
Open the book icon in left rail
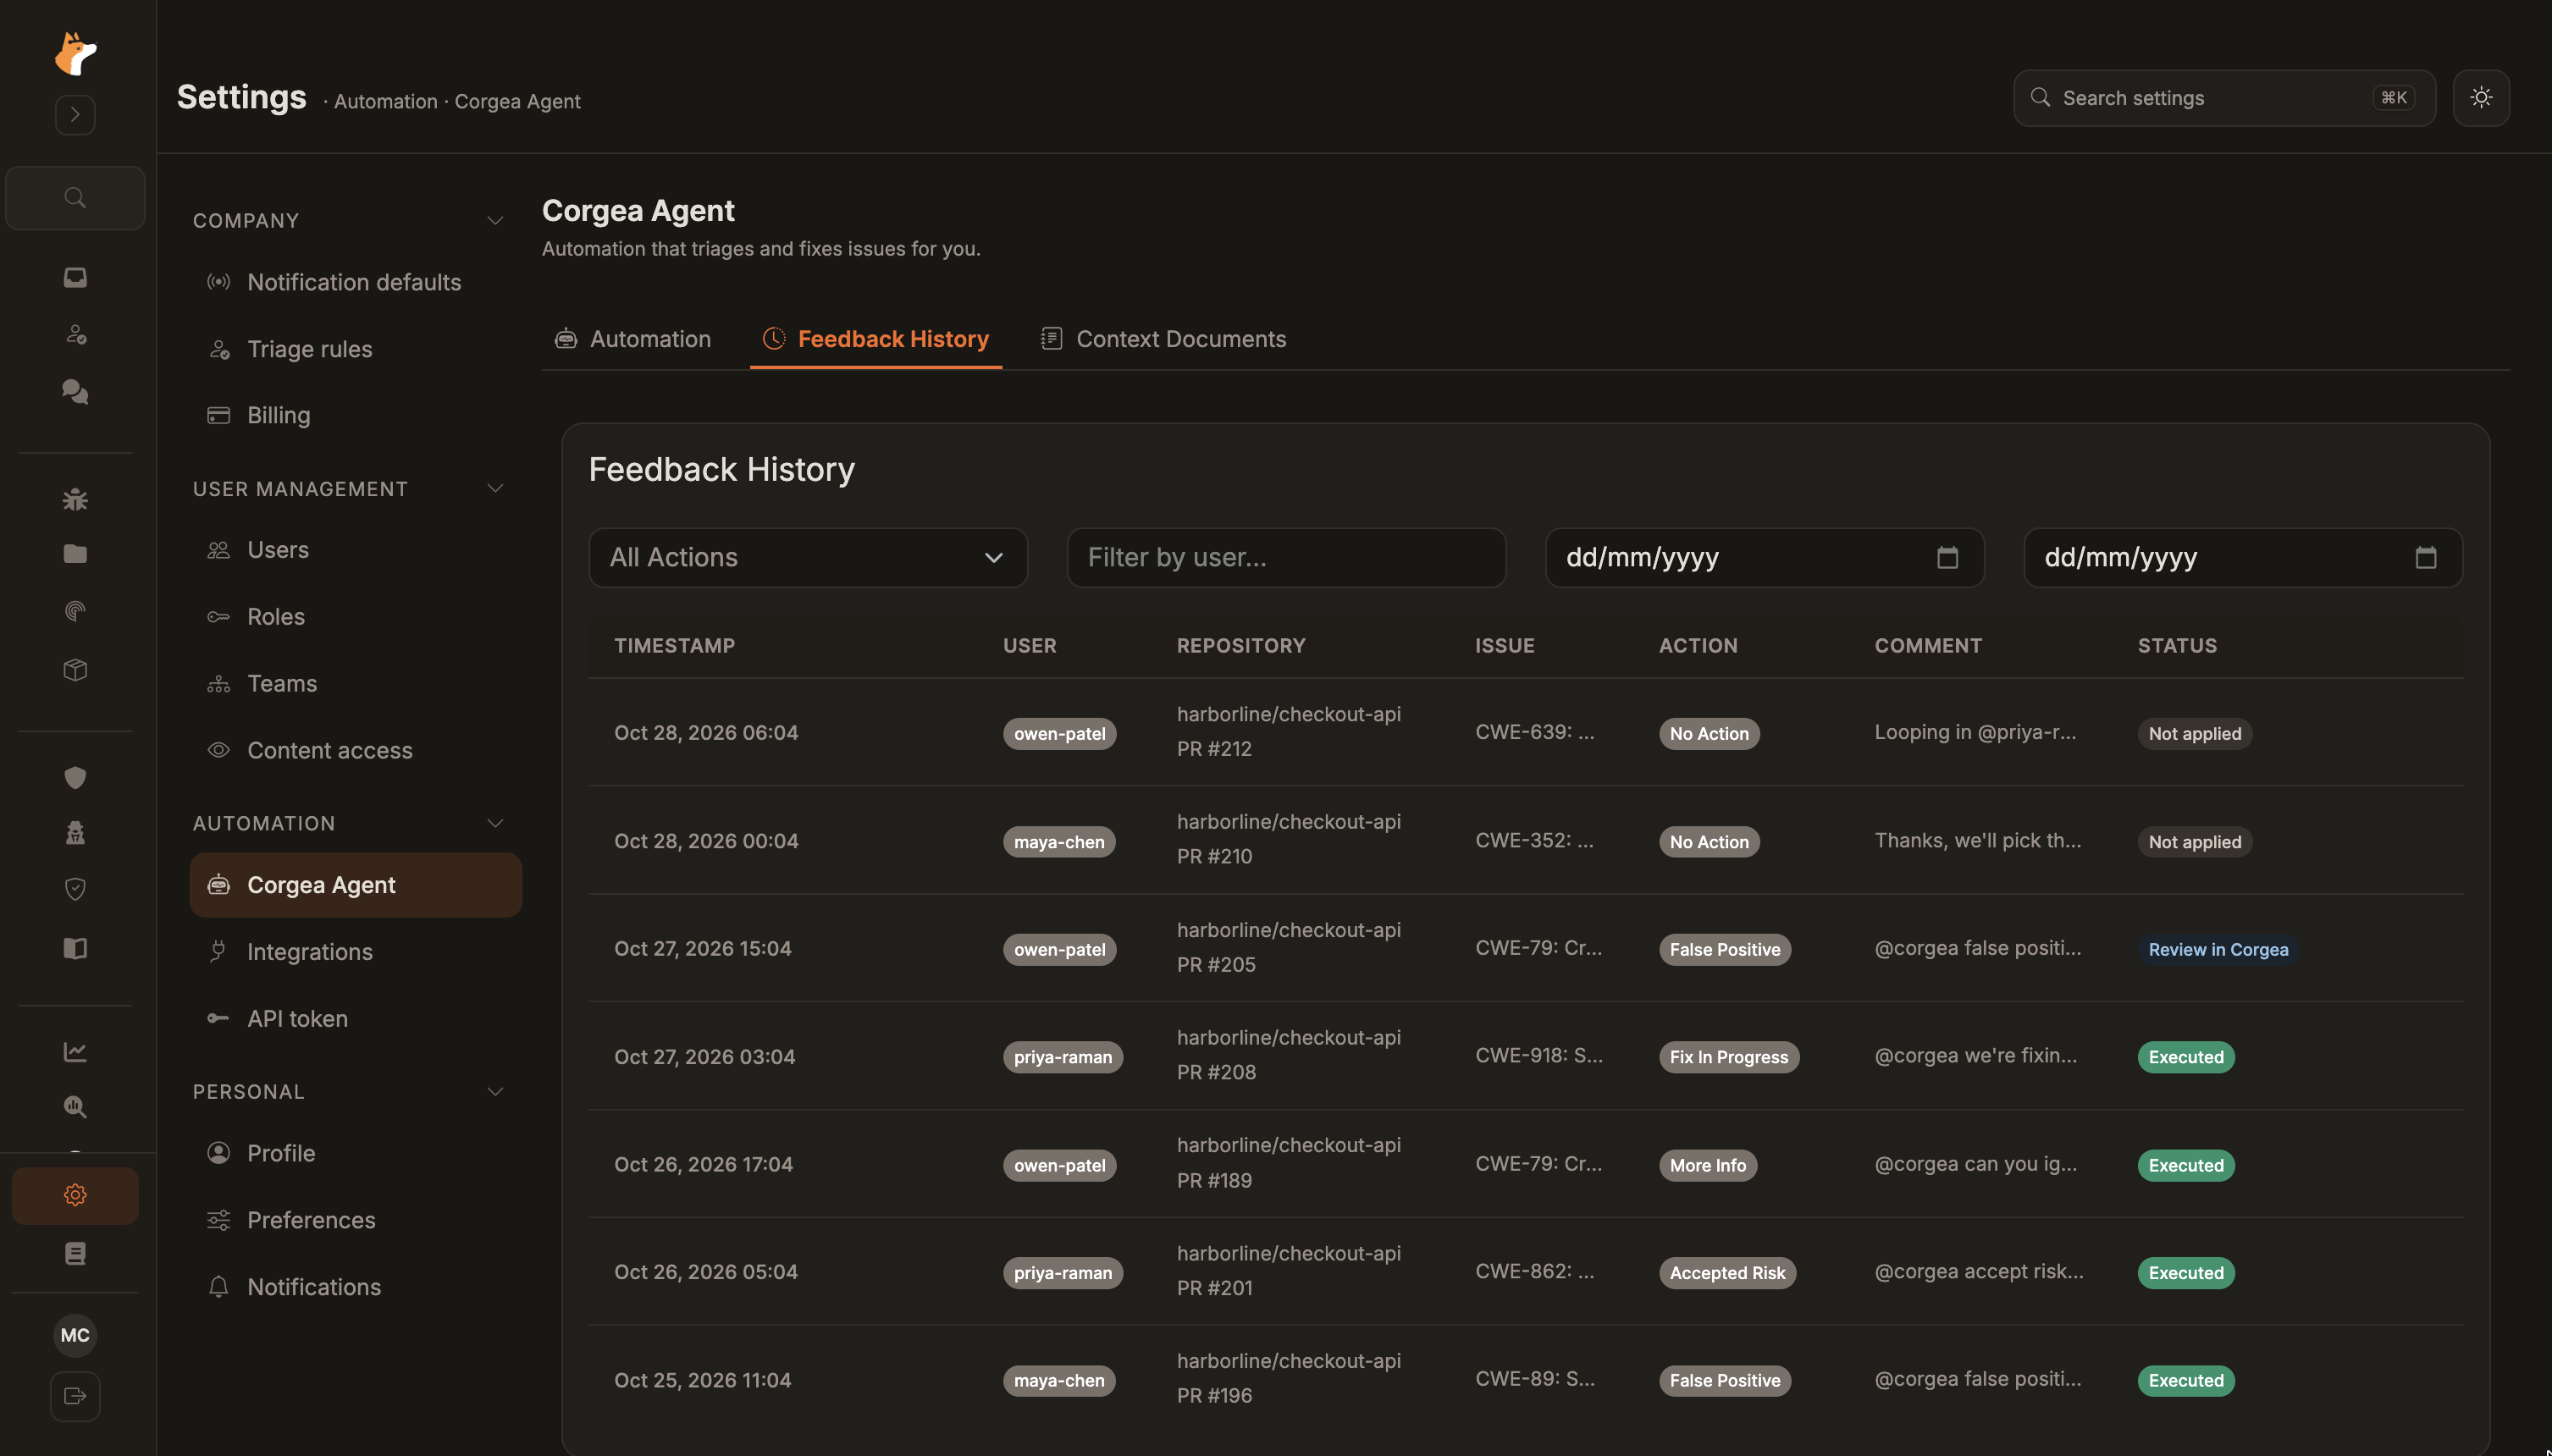(x=75, y=948)
